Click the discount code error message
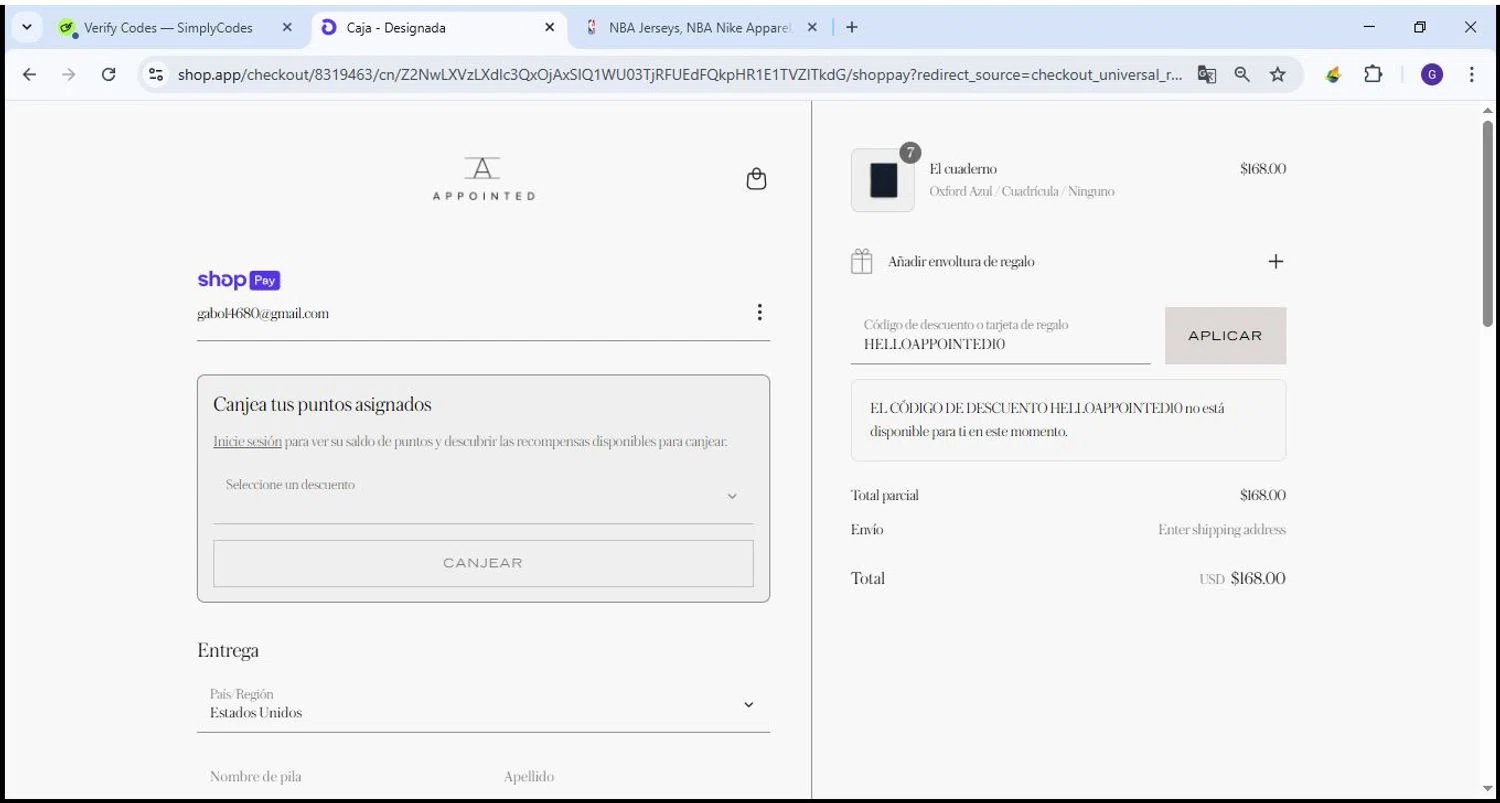1500x803 pixels. pos(1068,420)
